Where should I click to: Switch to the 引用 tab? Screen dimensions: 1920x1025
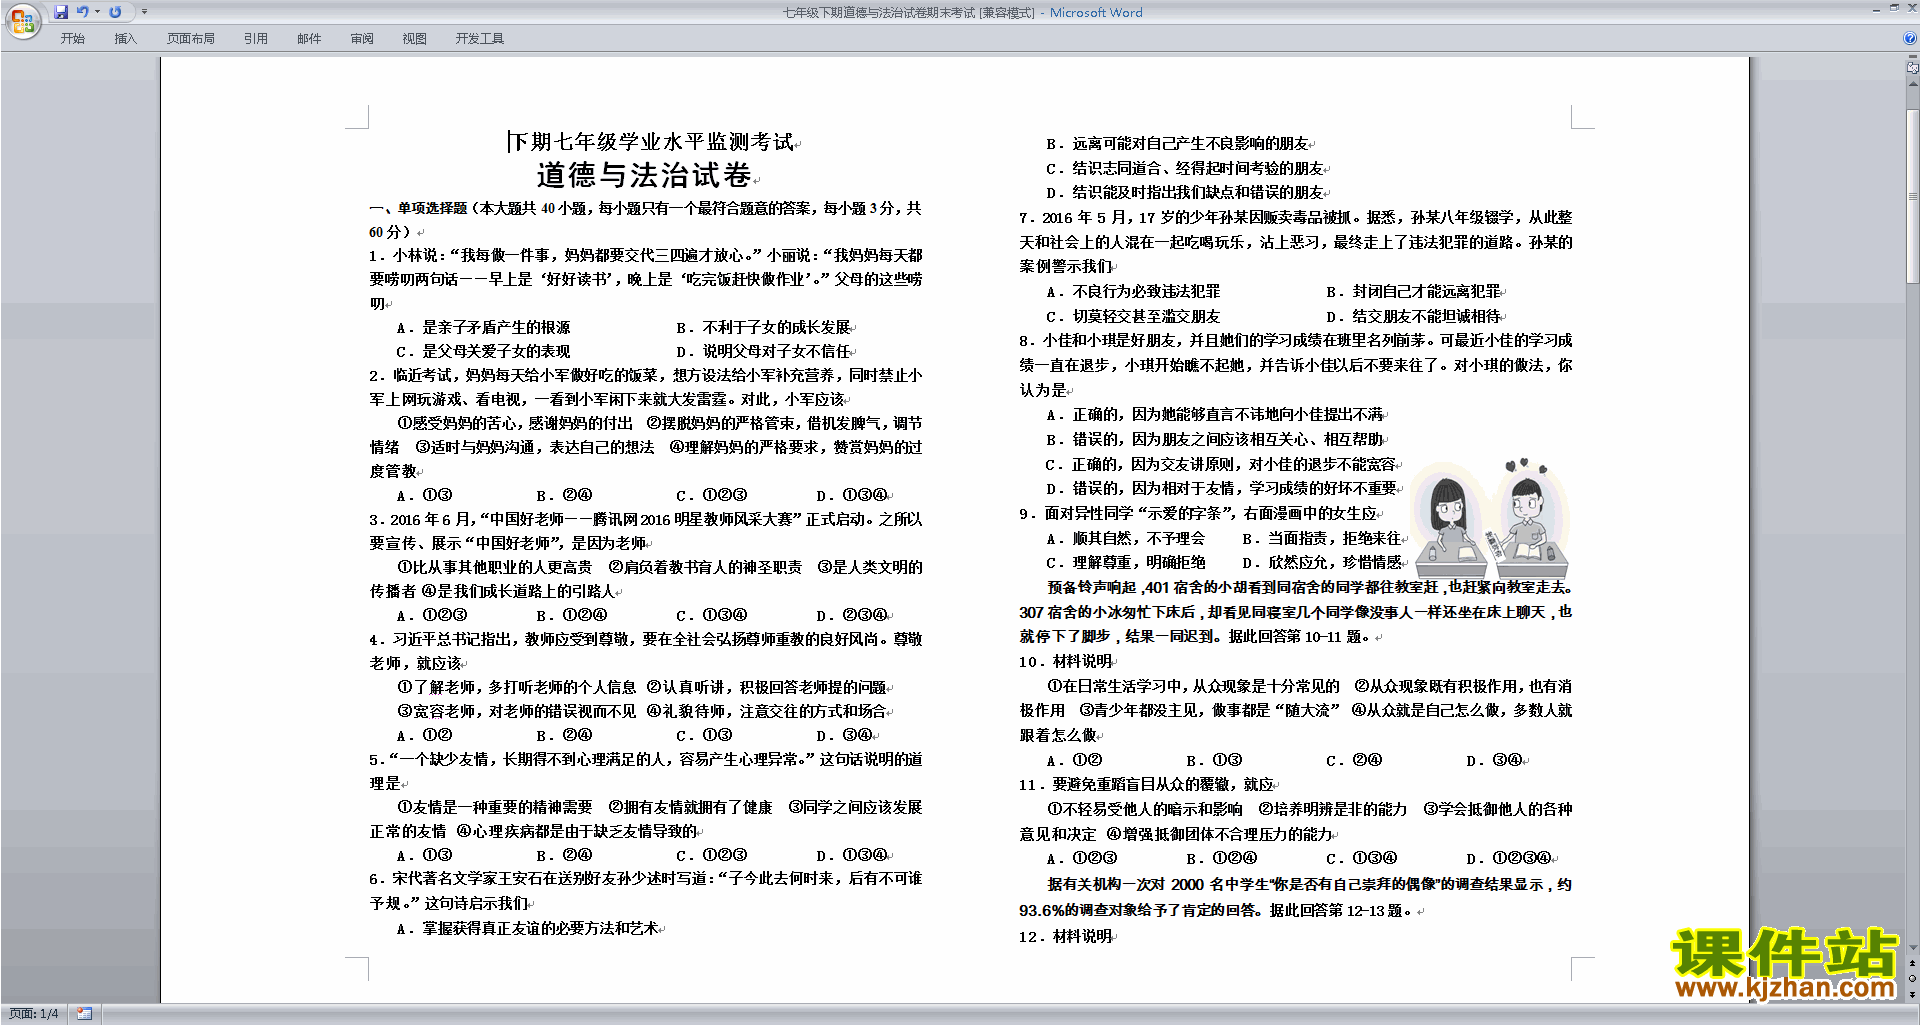coord(255,39)
